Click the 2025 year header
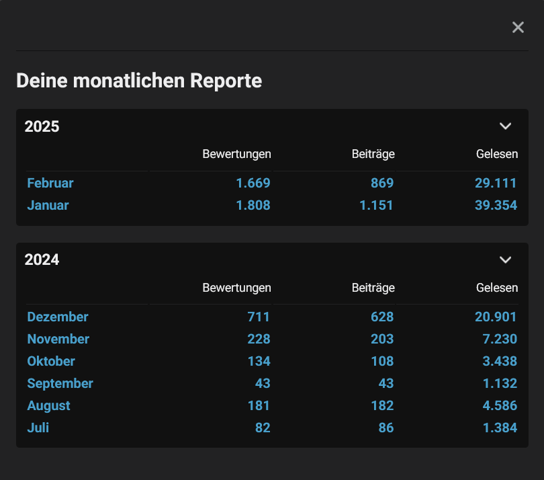This screenshot has height=480, width=544. (x=42, y=127)
